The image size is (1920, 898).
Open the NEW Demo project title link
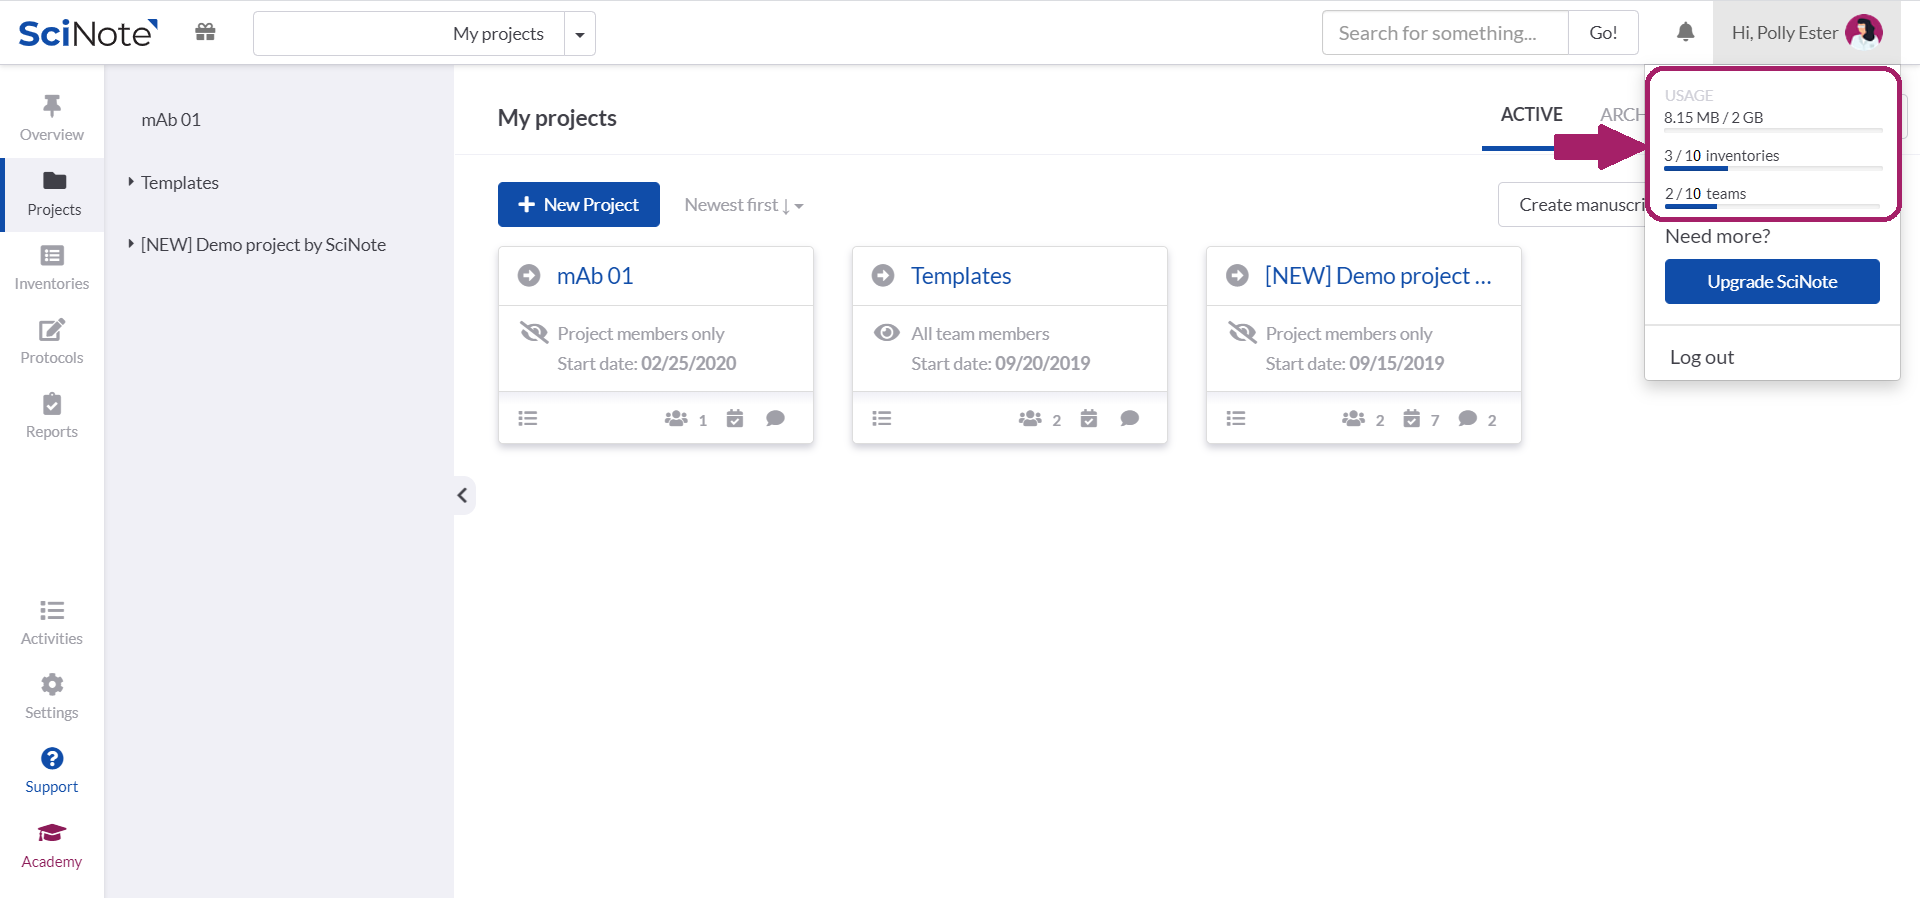(1378, 276)
